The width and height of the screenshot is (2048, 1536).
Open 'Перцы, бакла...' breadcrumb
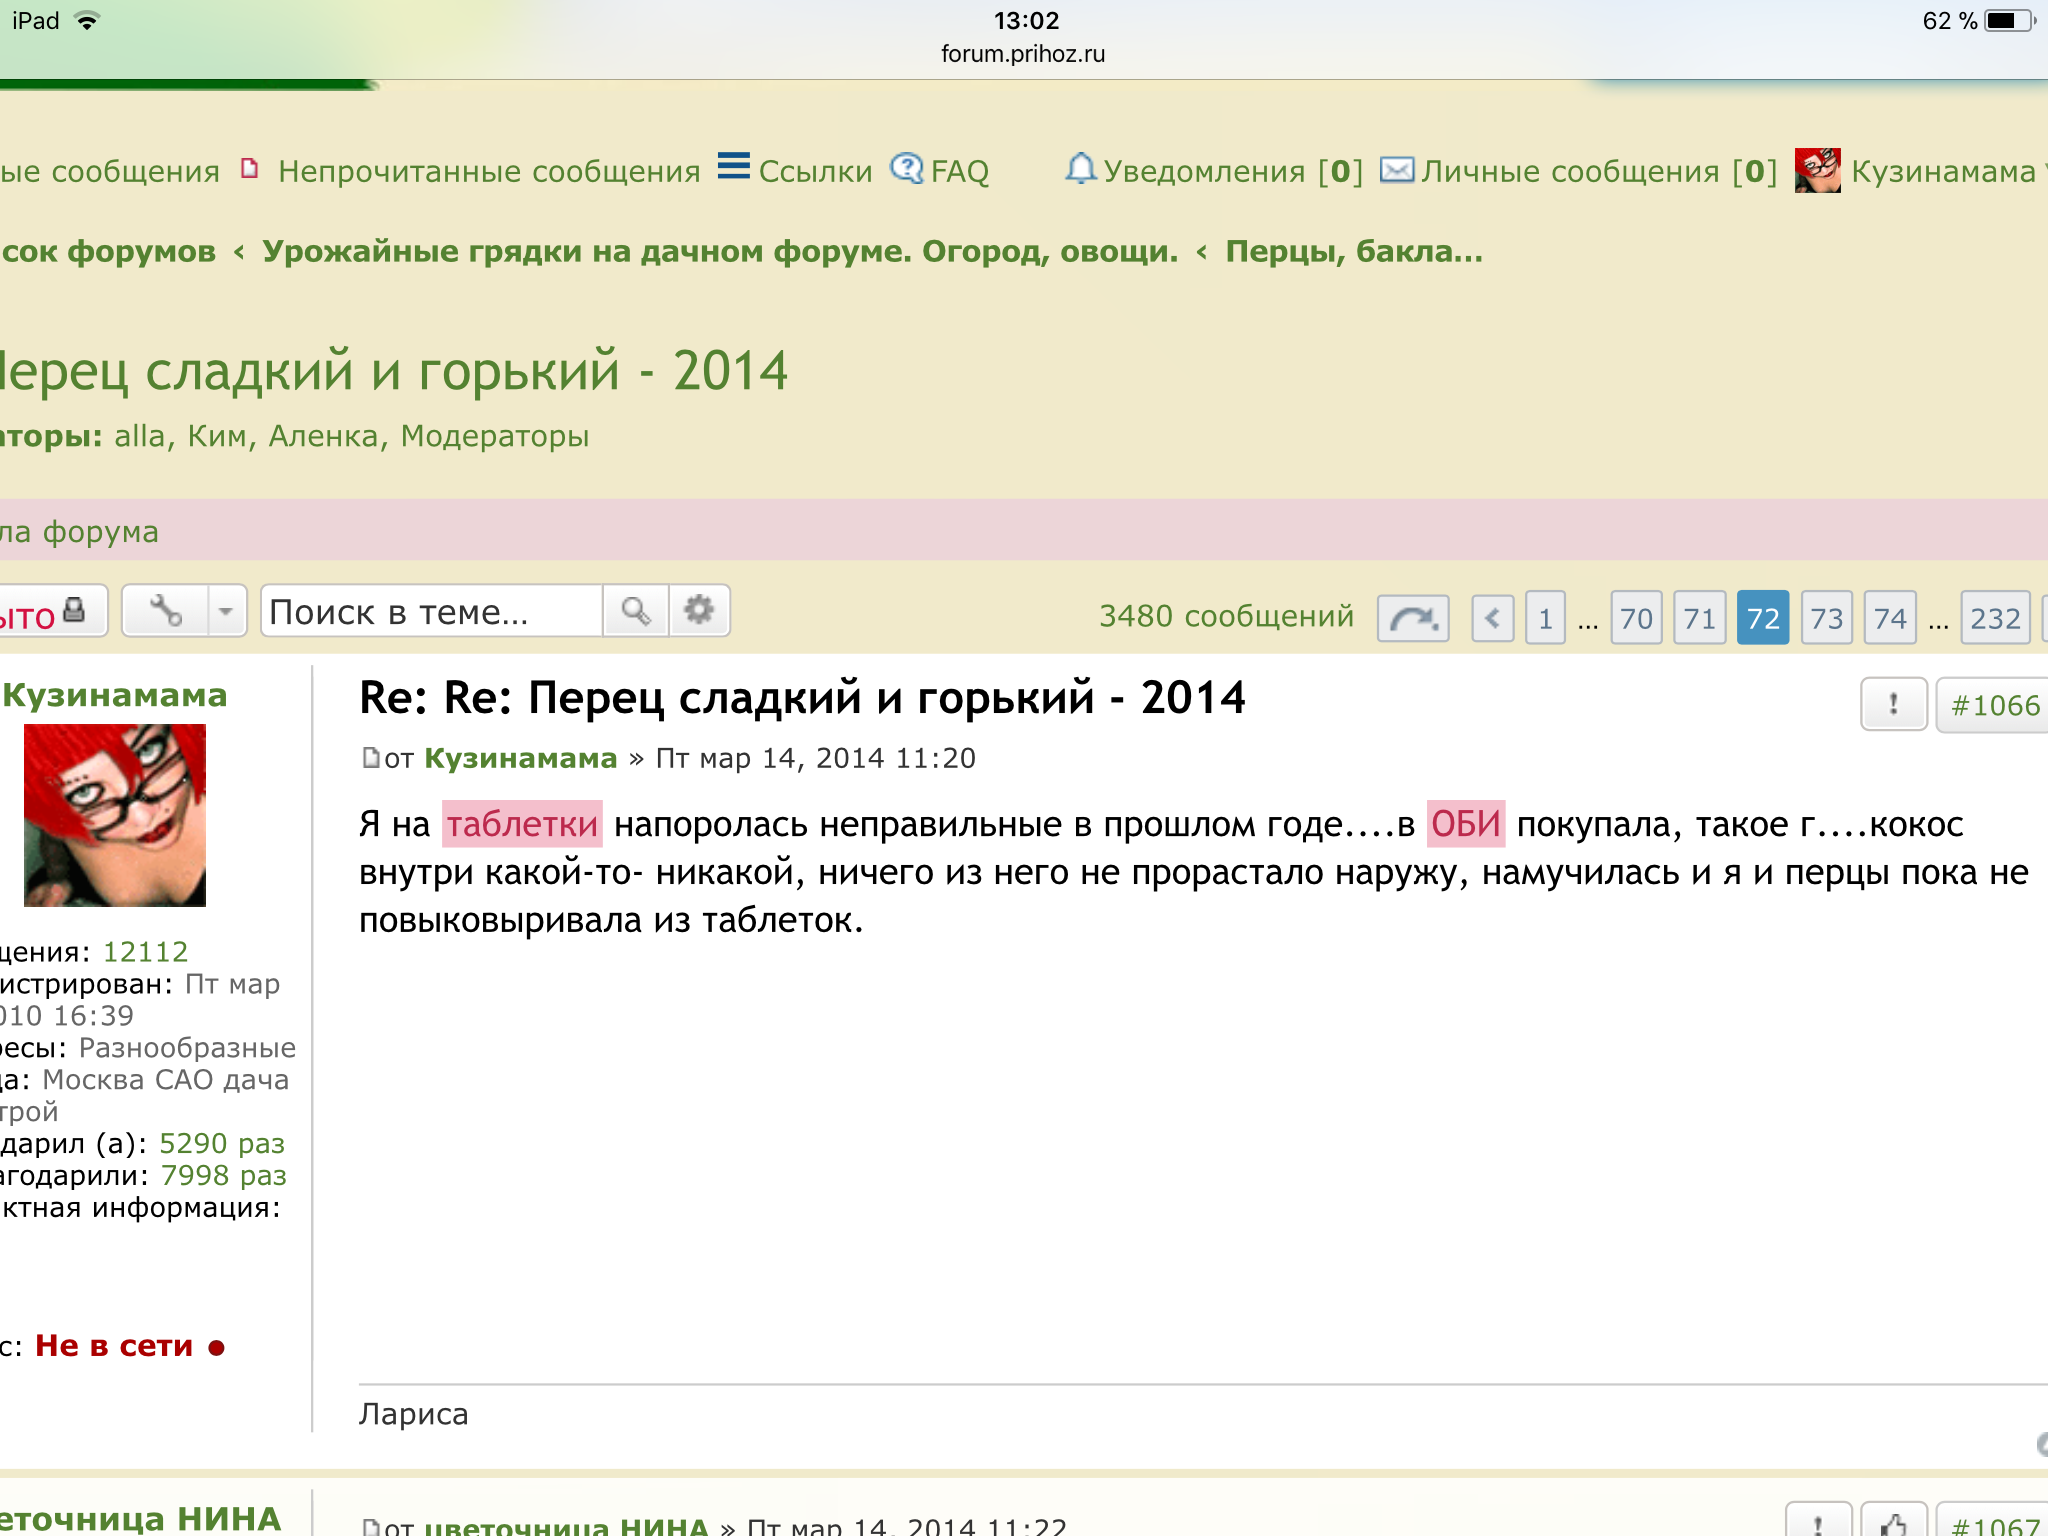(1354, 251)
